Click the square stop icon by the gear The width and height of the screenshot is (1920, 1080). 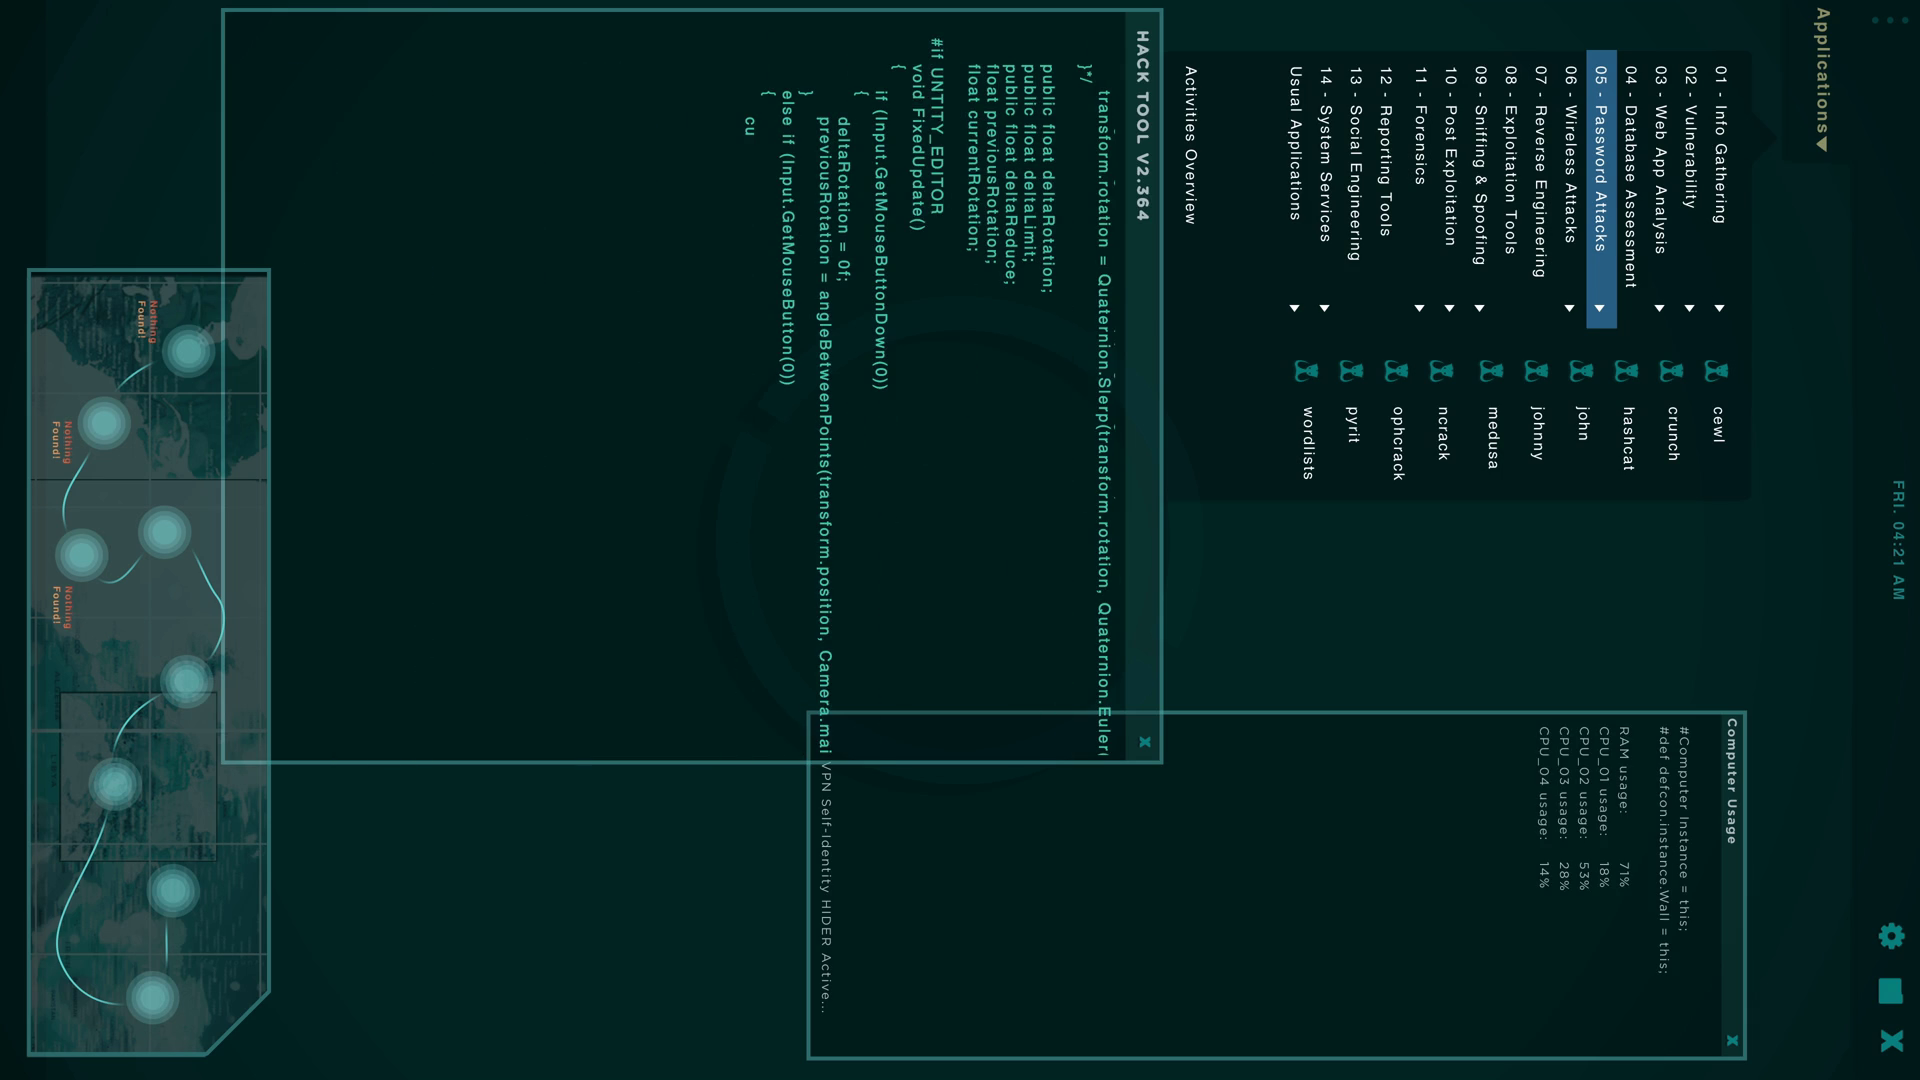point(1891,991)
